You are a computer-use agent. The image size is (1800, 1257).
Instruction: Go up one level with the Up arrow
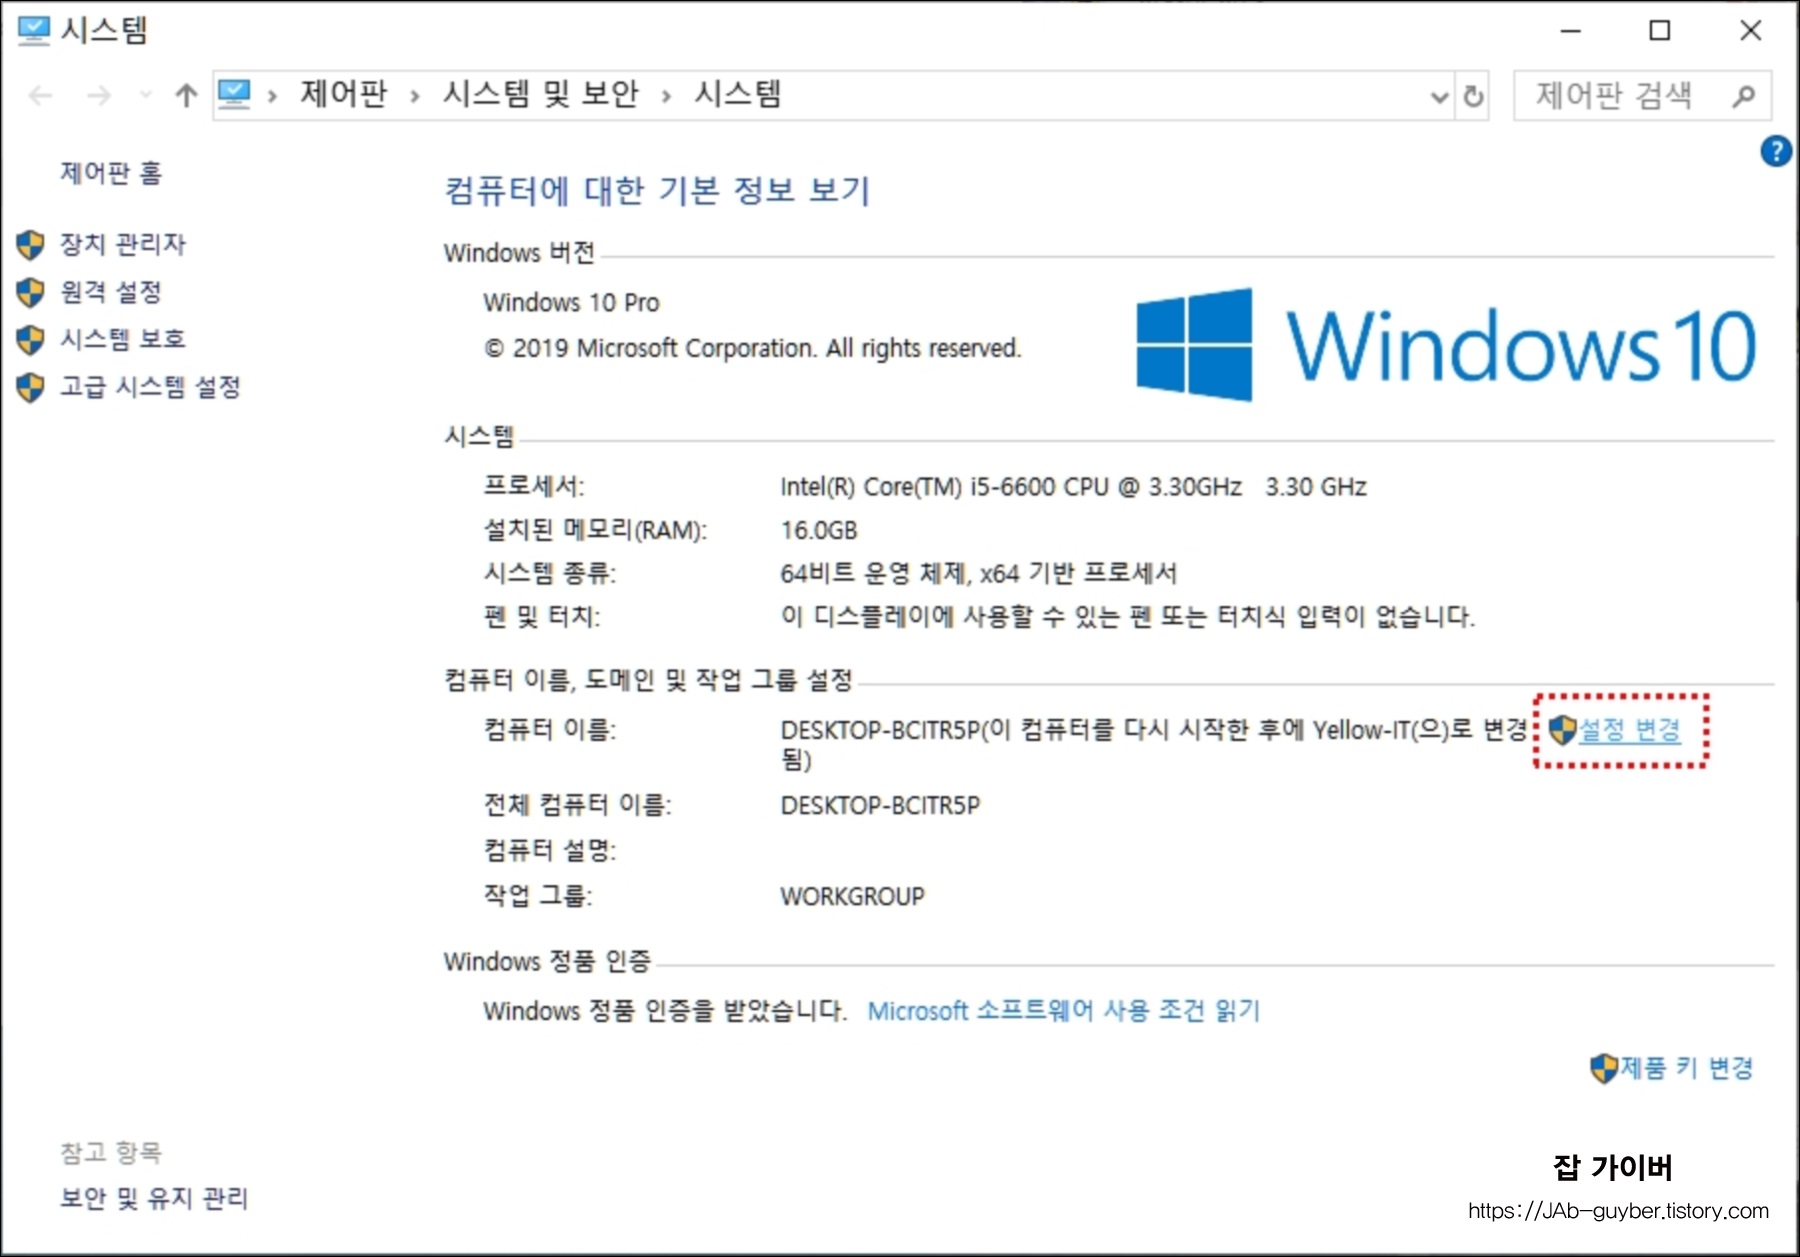pos(186,96)
